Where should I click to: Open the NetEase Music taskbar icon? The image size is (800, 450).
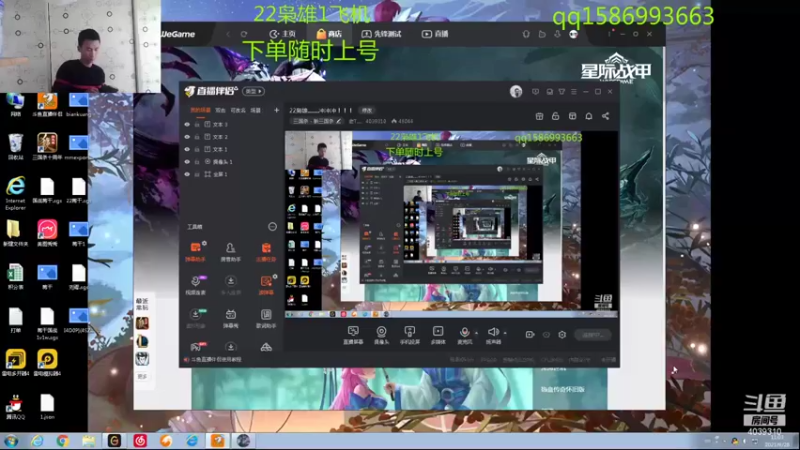pos(140,441)
